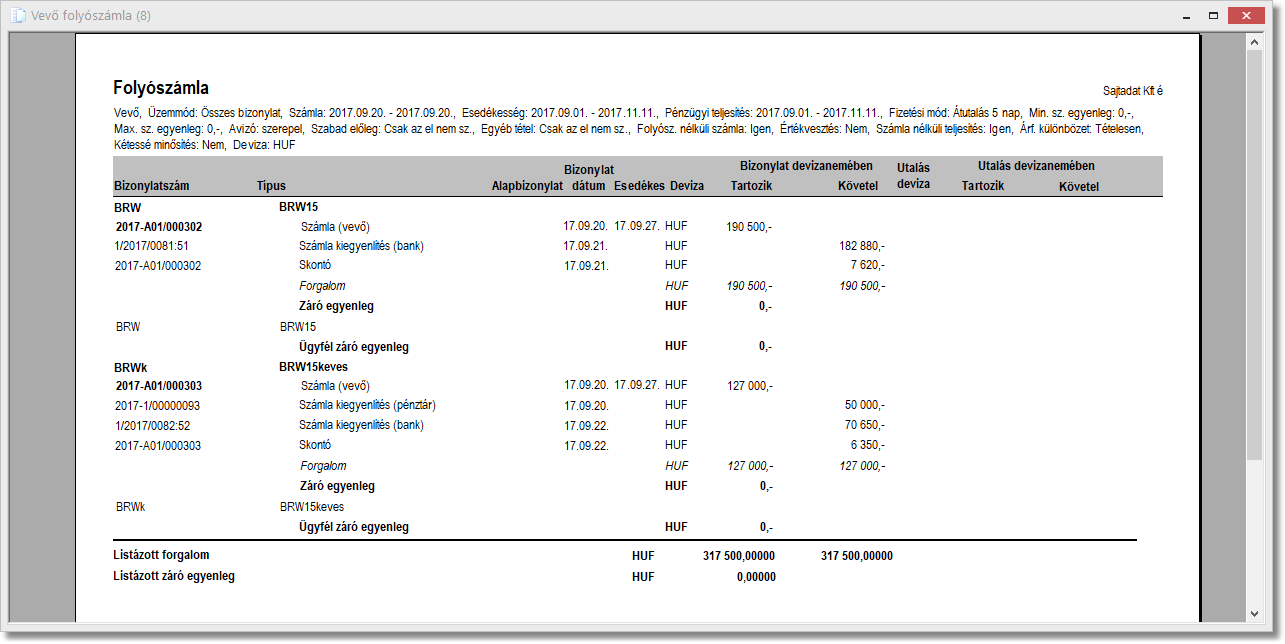Click date 17.09.21. in the 1/2017/0081:51 row
The width and height of the screenshot is (1285, 644).
(x=586, y=246)
